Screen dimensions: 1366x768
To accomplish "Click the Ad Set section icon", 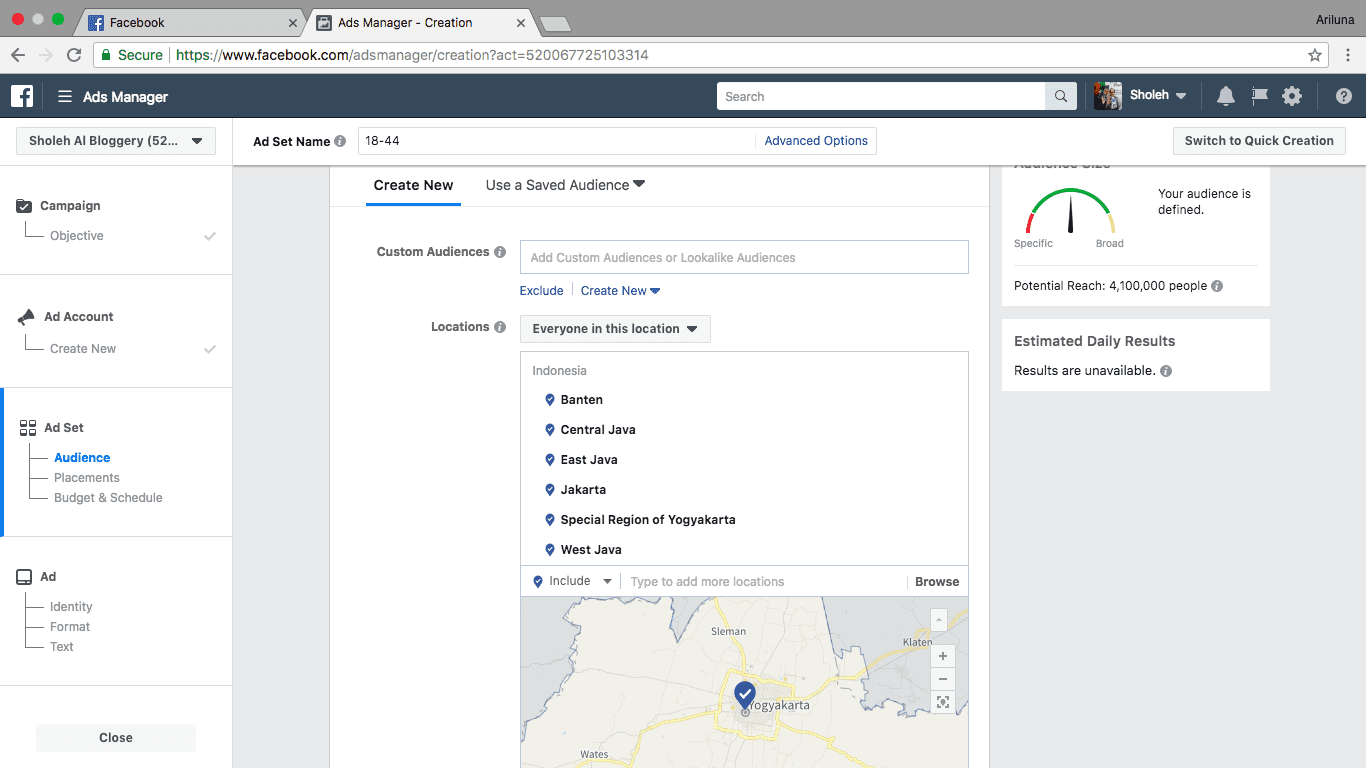I will [28, 428].
